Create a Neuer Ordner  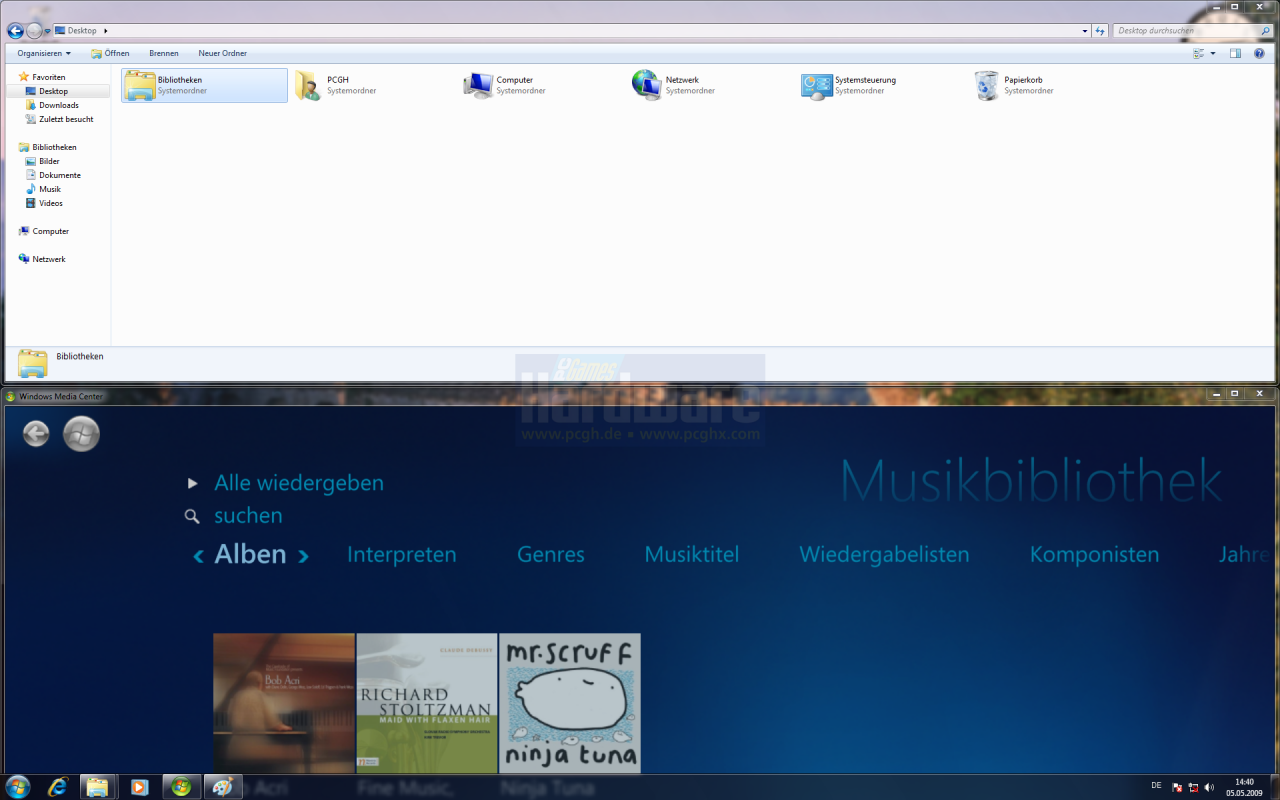[222, 53]
